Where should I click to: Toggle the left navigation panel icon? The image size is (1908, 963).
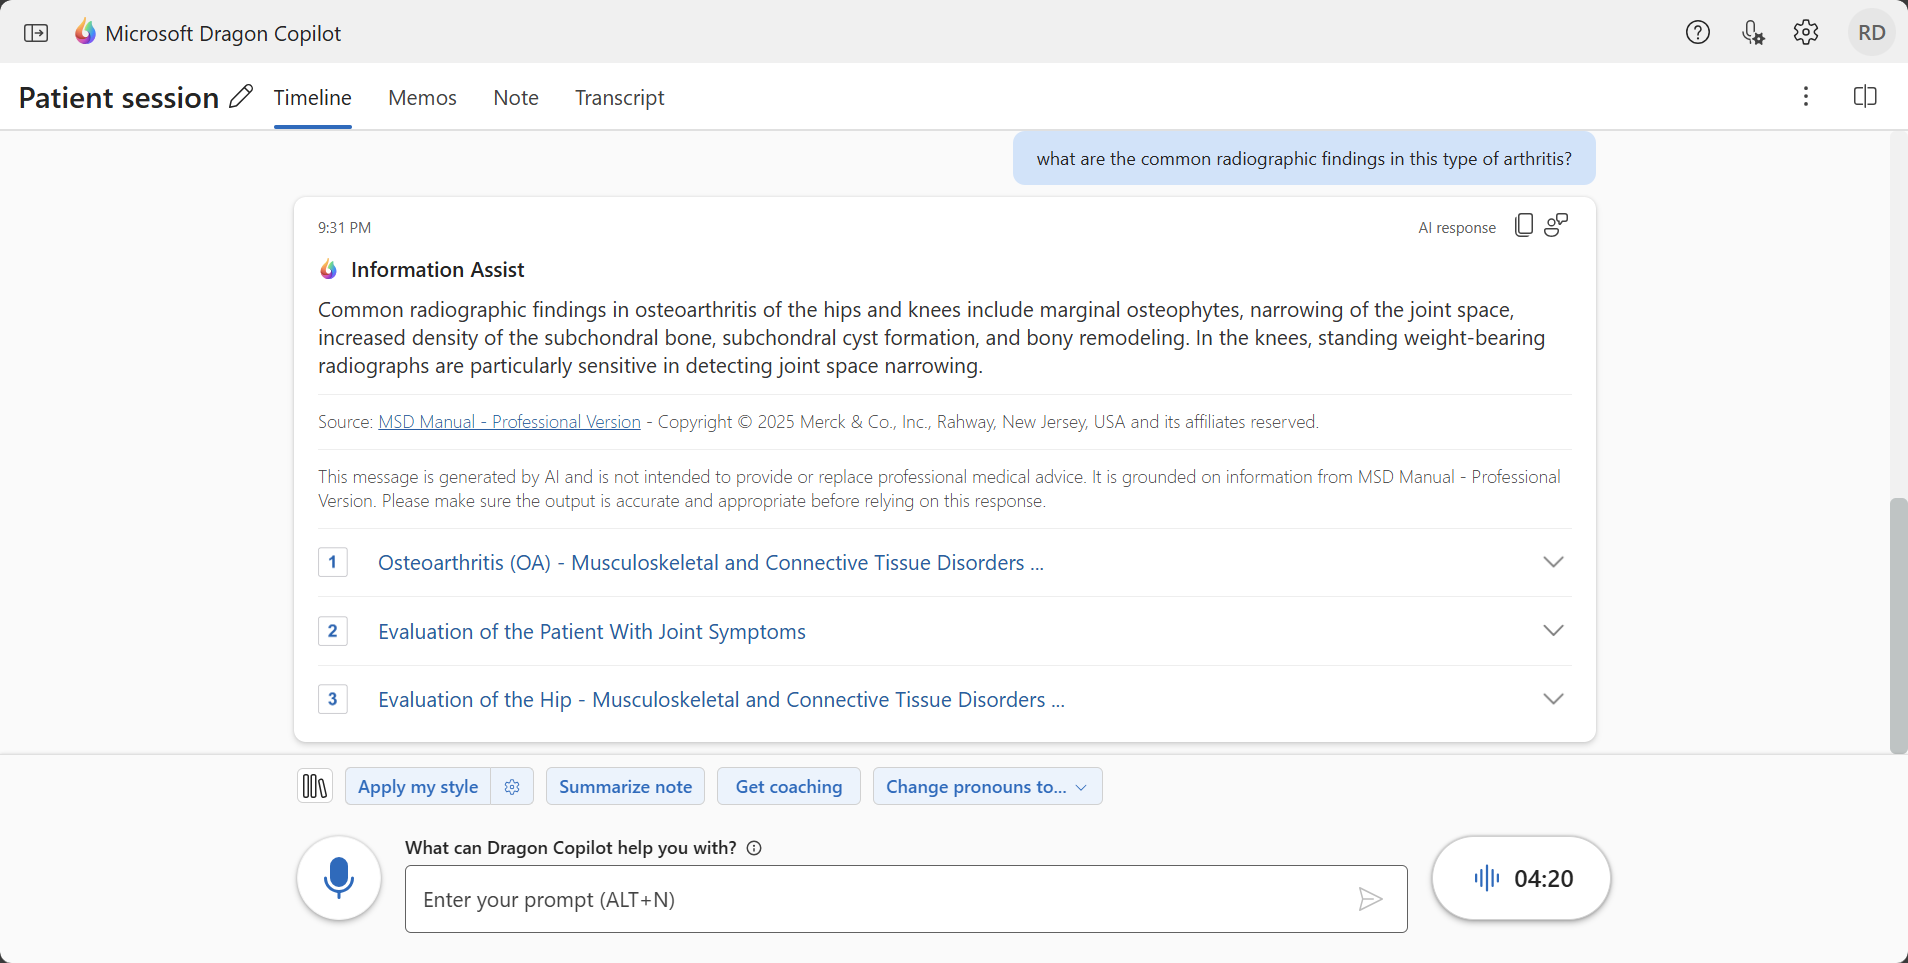tap(36, 33)
